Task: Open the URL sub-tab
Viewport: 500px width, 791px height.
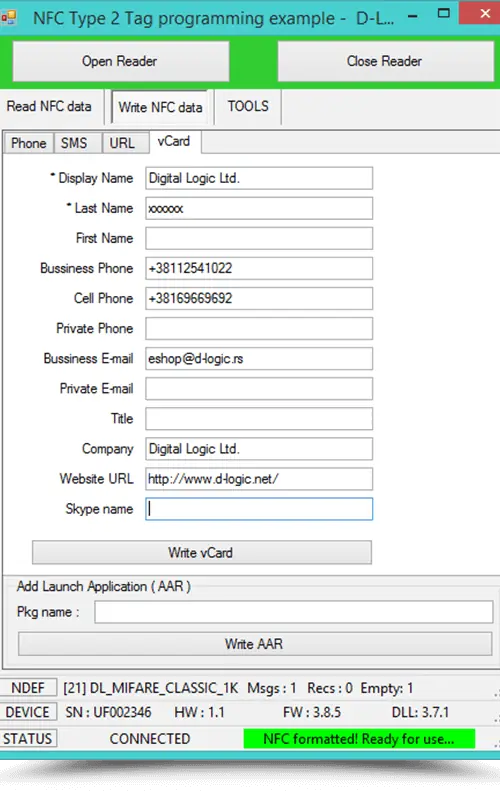Action: click(x=122, y=143)
